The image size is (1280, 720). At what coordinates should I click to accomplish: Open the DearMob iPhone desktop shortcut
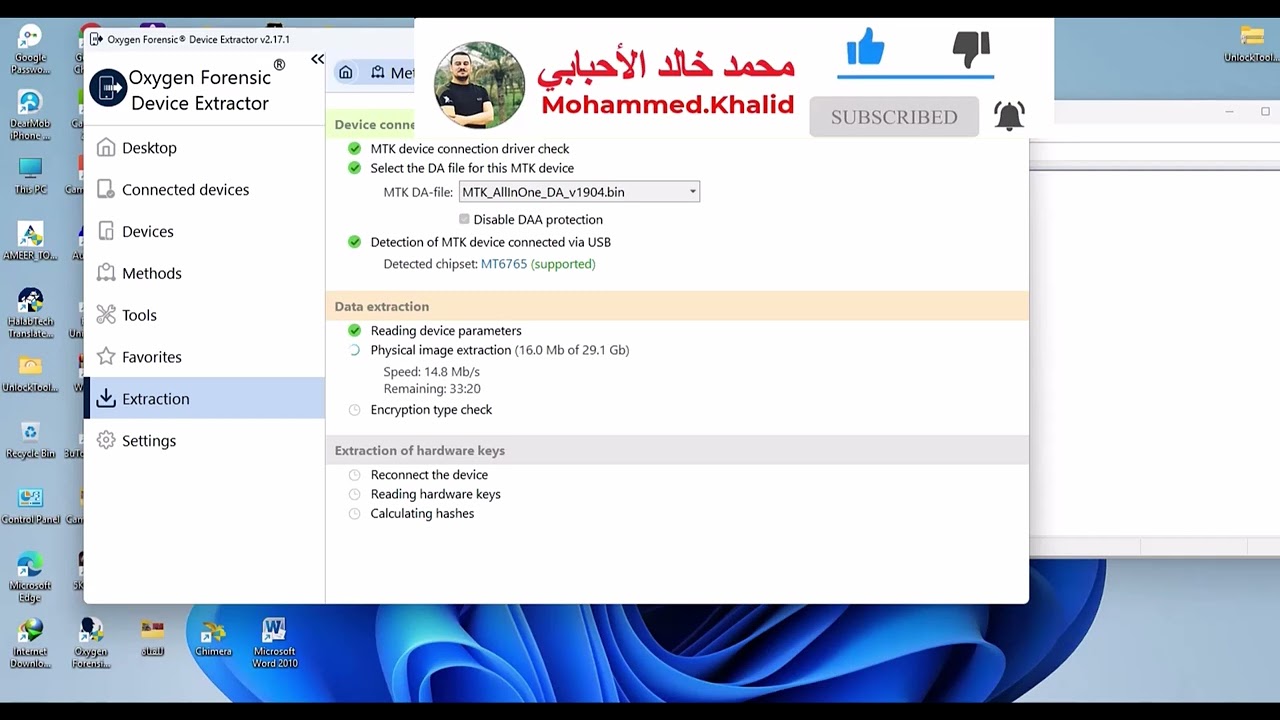pyautogui.click(x=30, y=115)
